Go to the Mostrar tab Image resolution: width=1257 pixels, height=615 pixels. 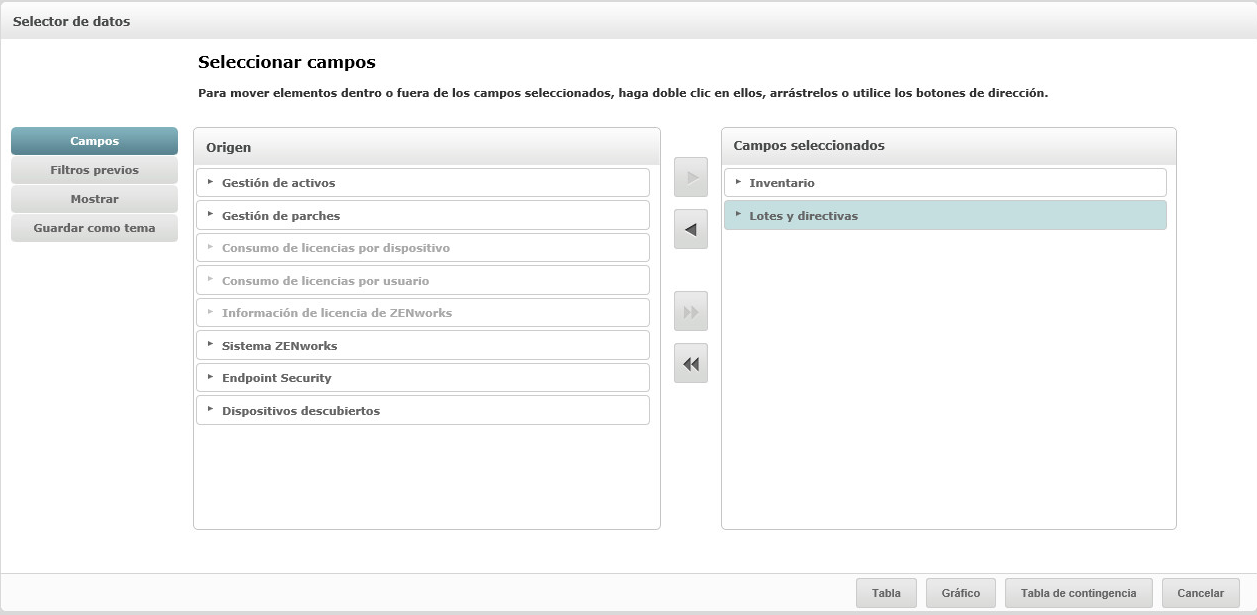(94, 199)
